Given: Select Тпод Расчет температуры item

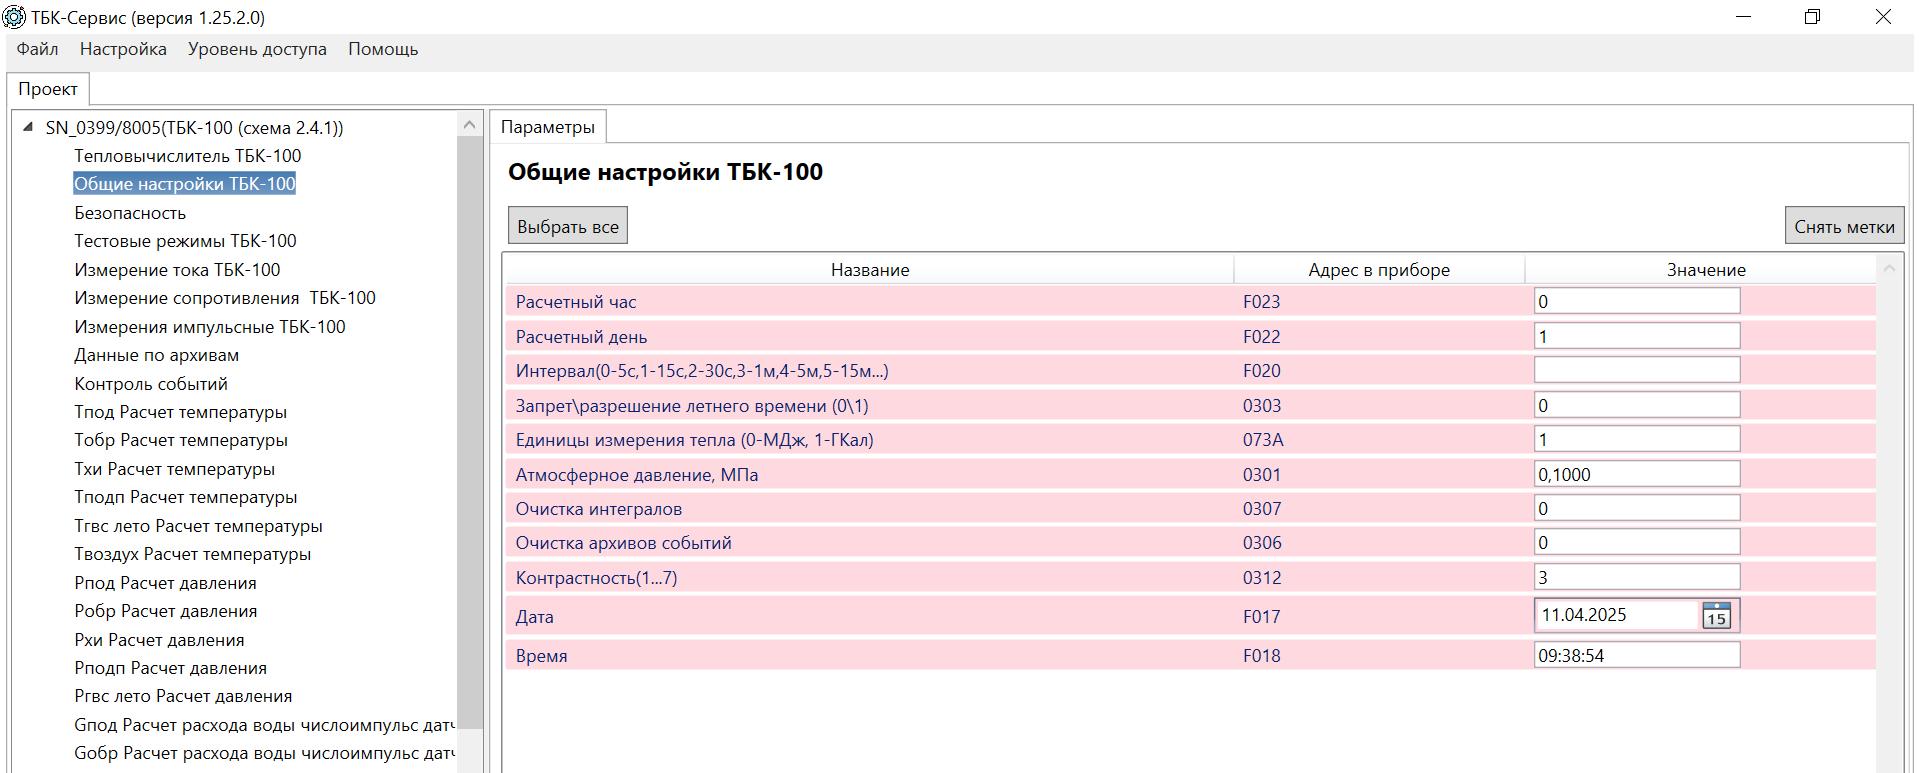Looking at the screenshot, I should click(180, 412).
